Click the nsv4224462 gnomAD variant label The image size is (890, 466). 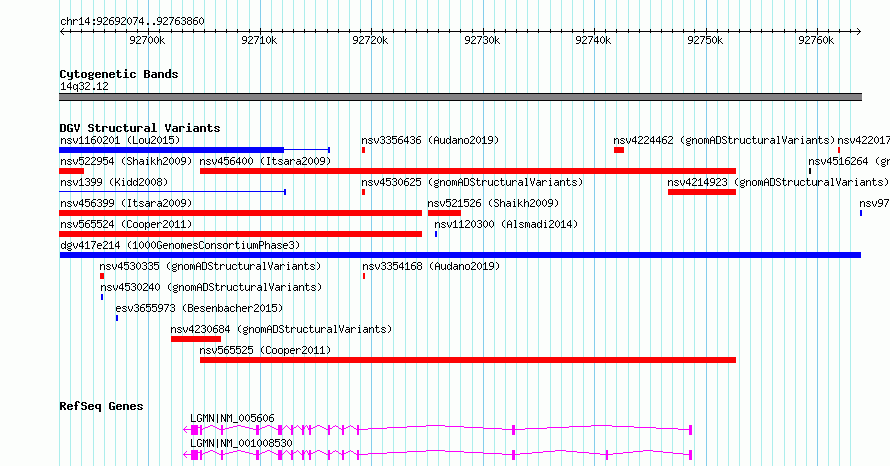coord(724,140)
